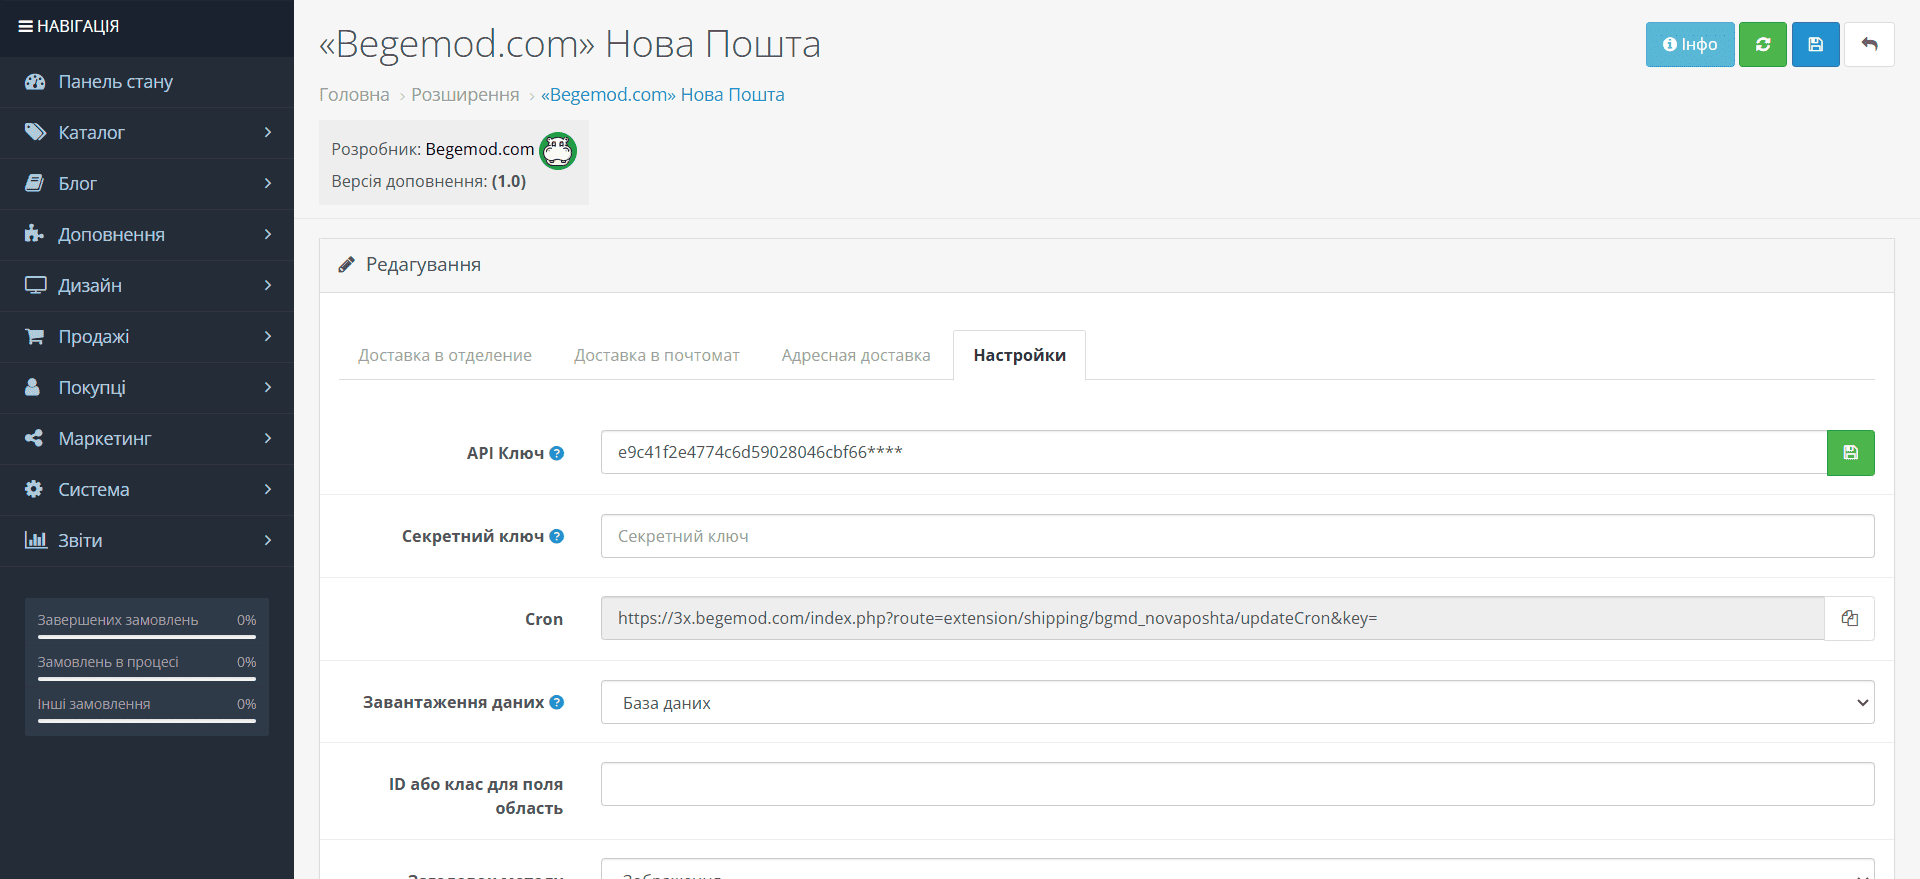The width and height of the screenshot is (1920, 879).
Task: Click the Інфо button
Action: click(1690, 44)
